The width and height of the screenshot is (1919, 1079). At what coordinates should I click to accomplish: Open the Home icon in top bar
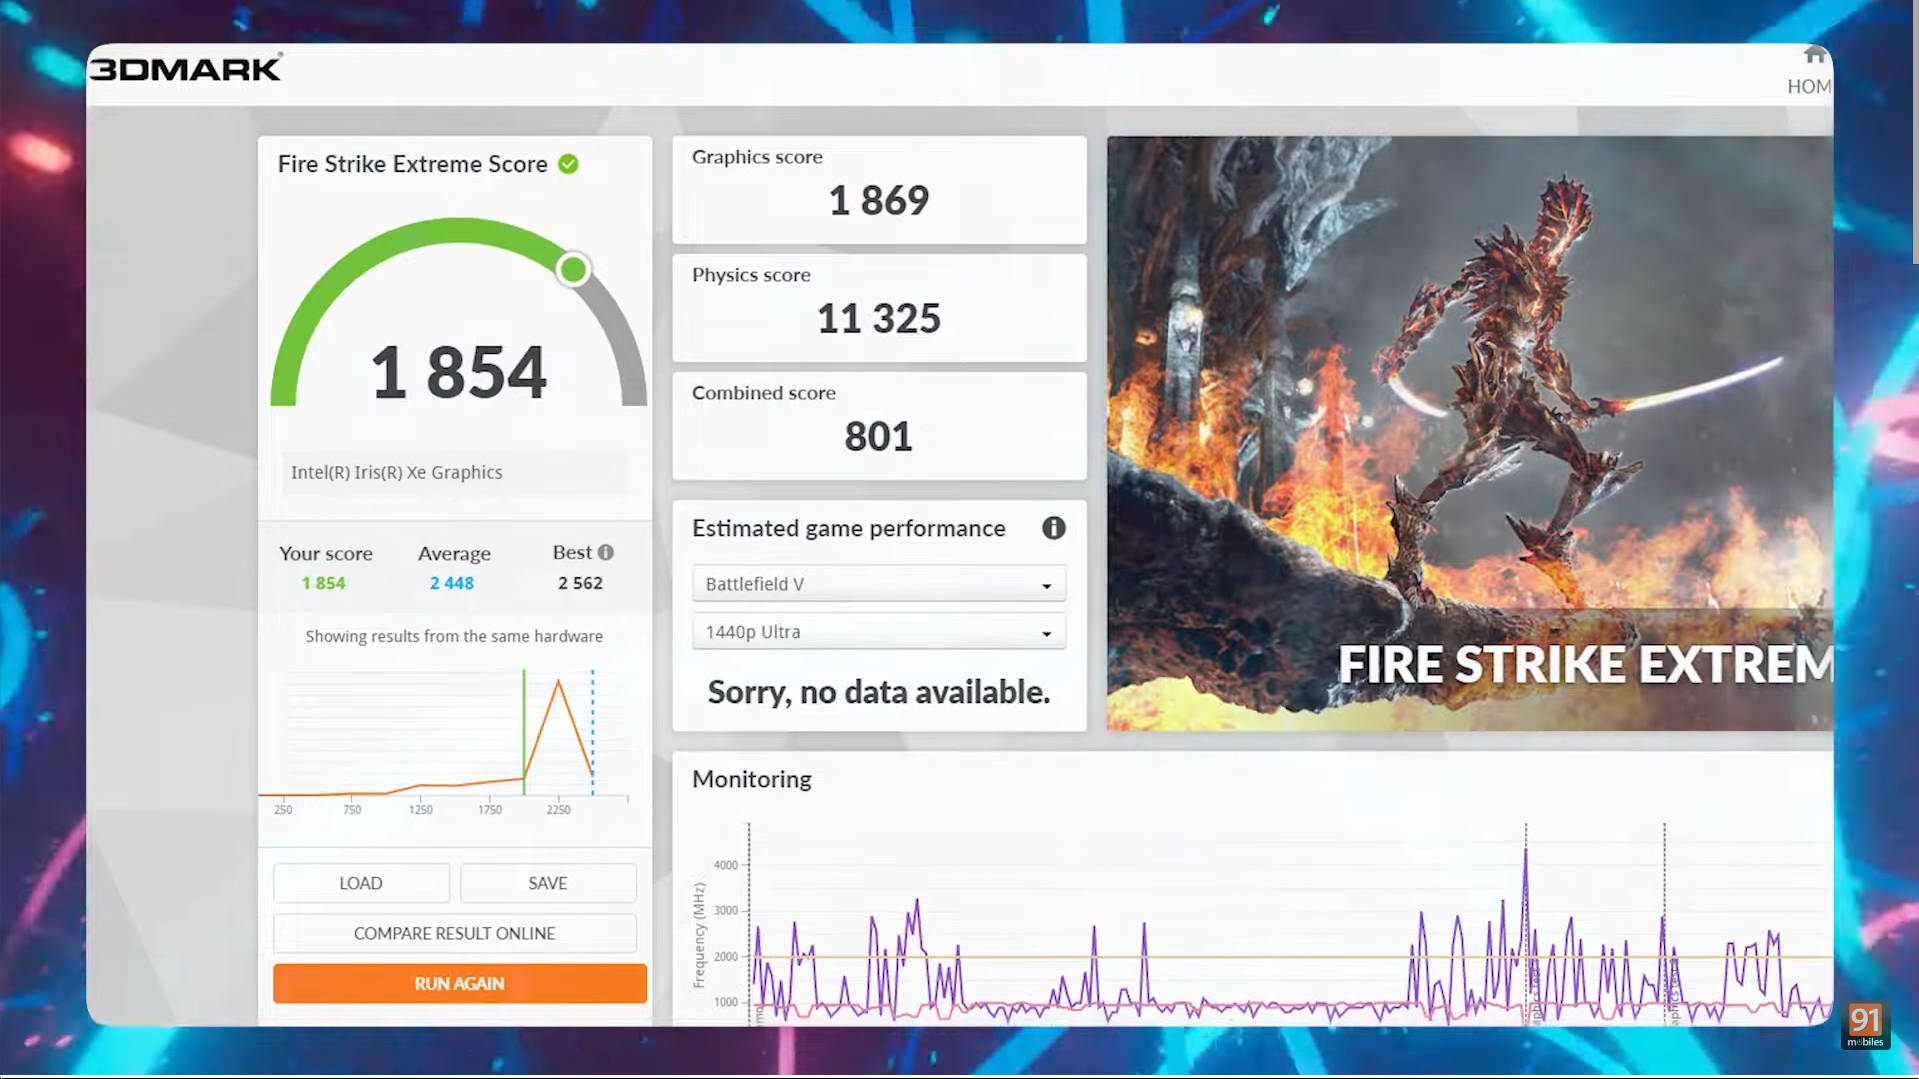coord(1814,55)
